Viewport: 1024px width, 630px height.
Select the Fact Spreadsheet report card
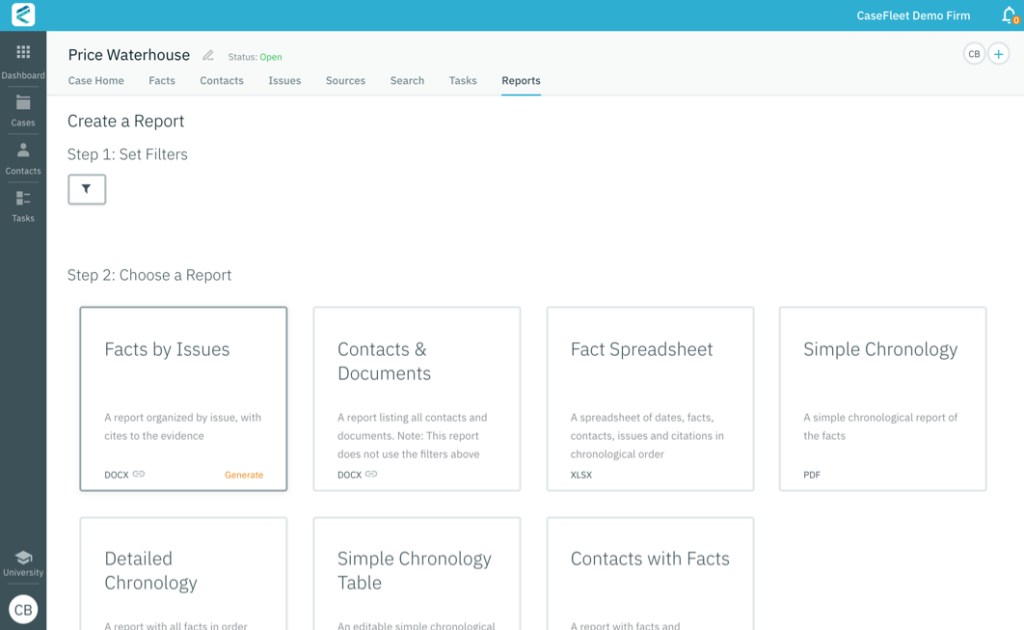pyautogui.click(x=650, y=398)
